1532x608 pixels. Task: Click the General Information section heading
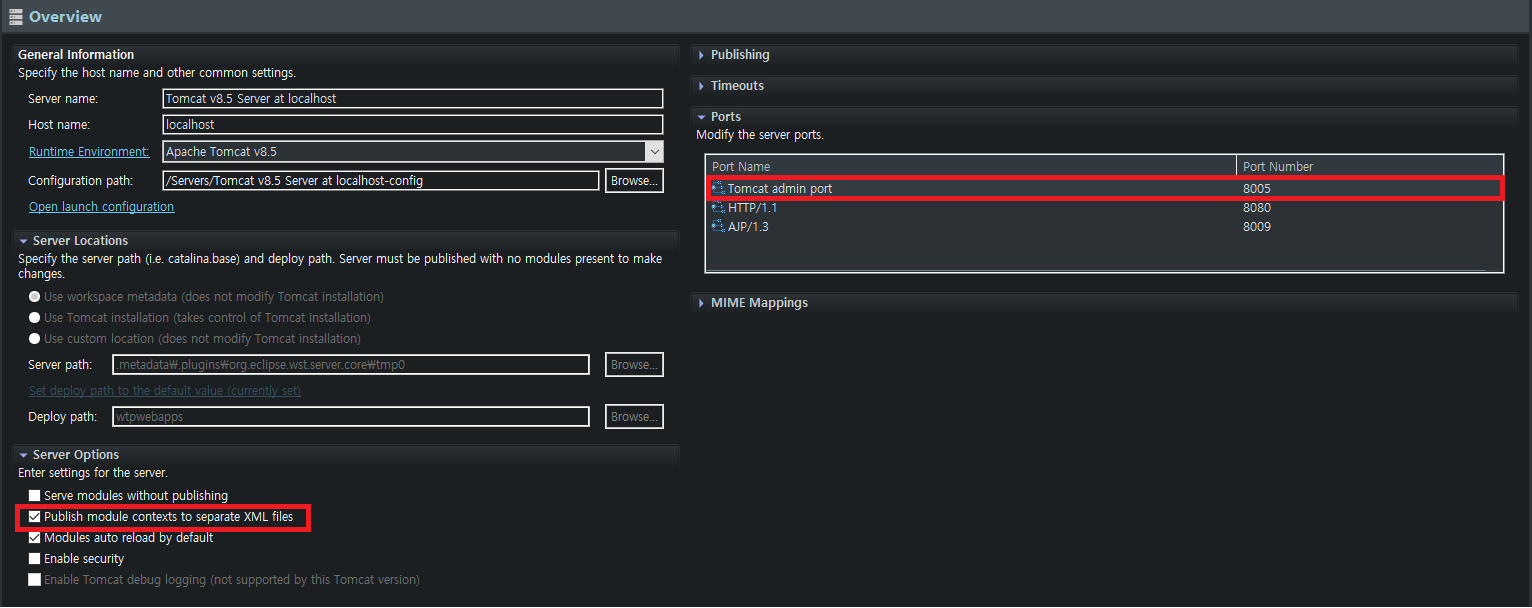click(76, 55)
